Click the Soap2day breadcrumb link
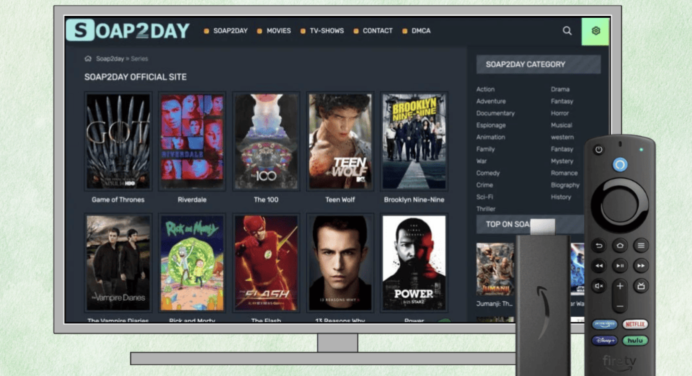 tap(110, 59)
